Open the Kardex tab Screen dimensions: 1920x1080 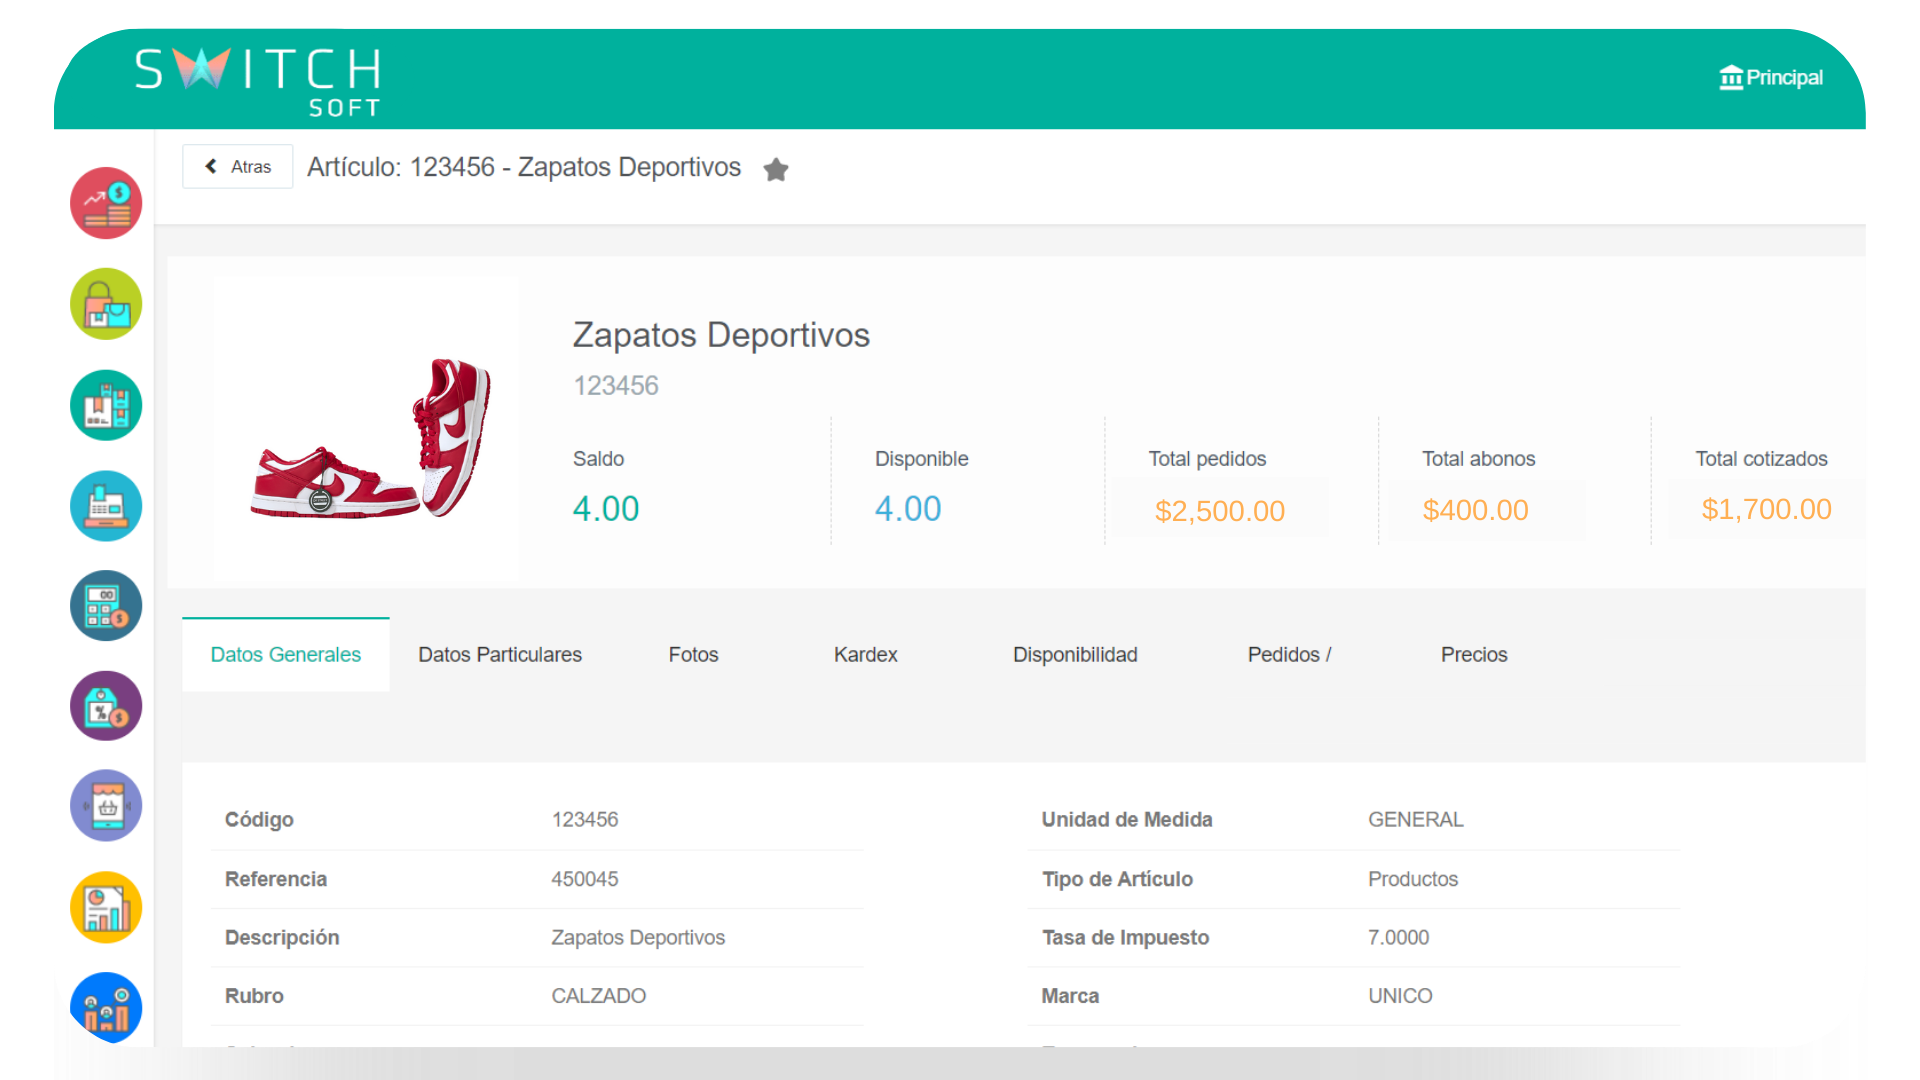(865, 655)
